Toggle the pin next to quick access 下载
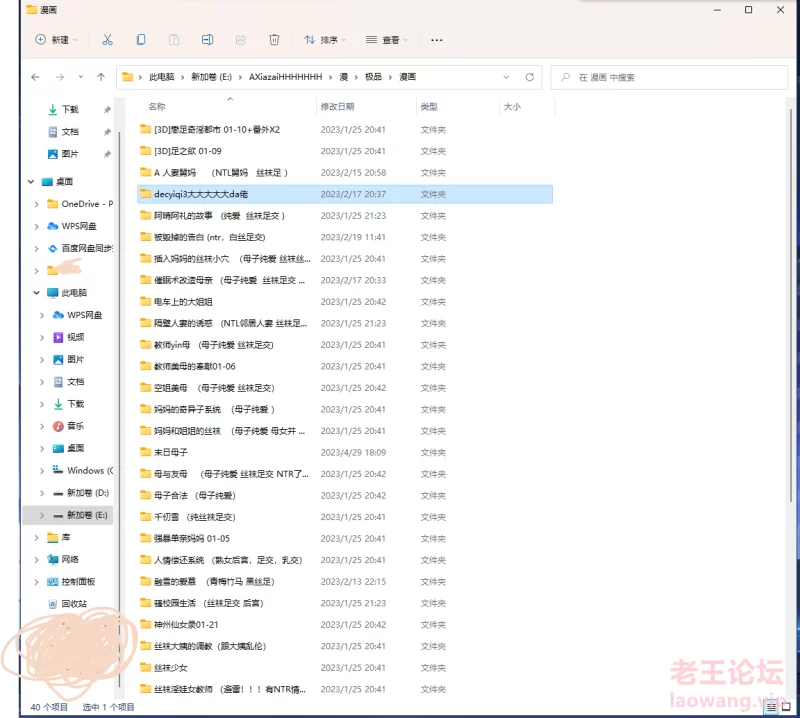800x718 pixels. click(x=107, y=110)
